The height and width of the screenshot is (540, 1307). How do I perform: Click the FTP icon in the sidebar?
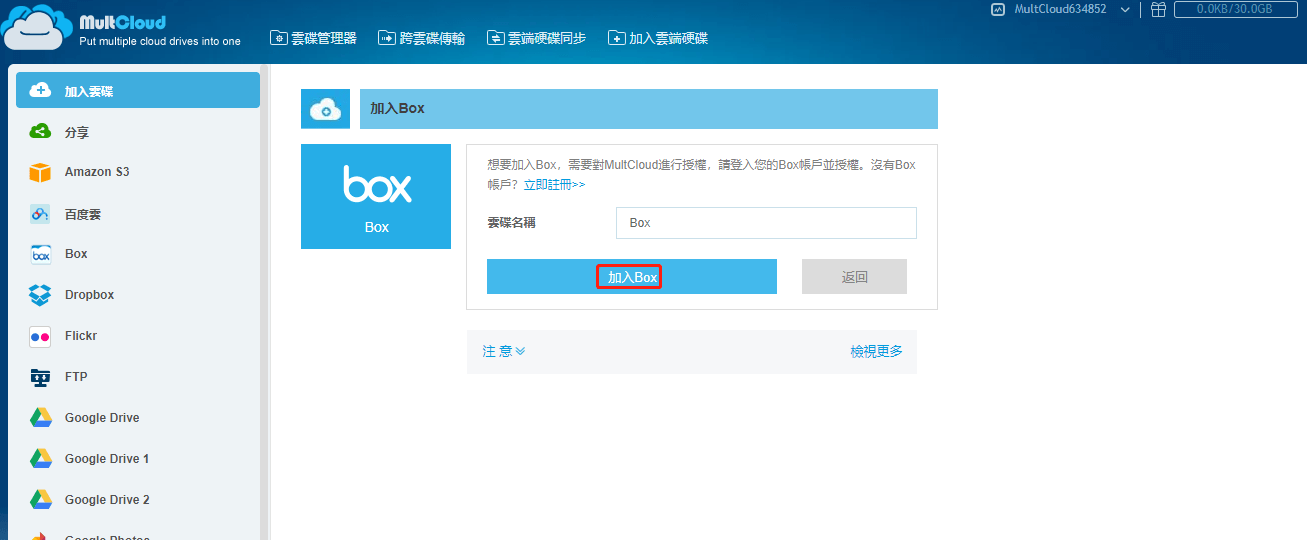pos(40,377)
